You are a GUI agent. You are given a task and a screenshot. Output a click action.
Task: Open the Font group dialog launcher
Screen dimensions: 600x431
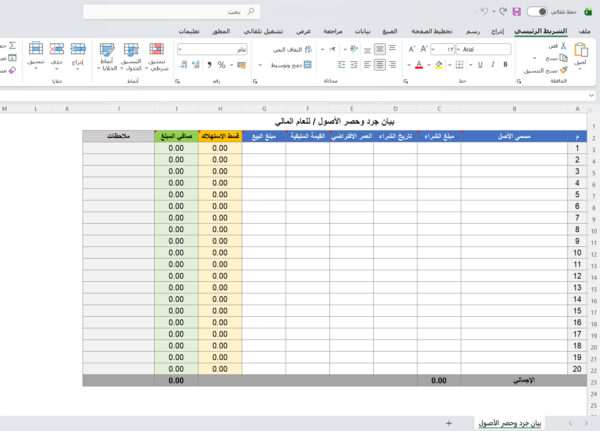pos(406,81)
